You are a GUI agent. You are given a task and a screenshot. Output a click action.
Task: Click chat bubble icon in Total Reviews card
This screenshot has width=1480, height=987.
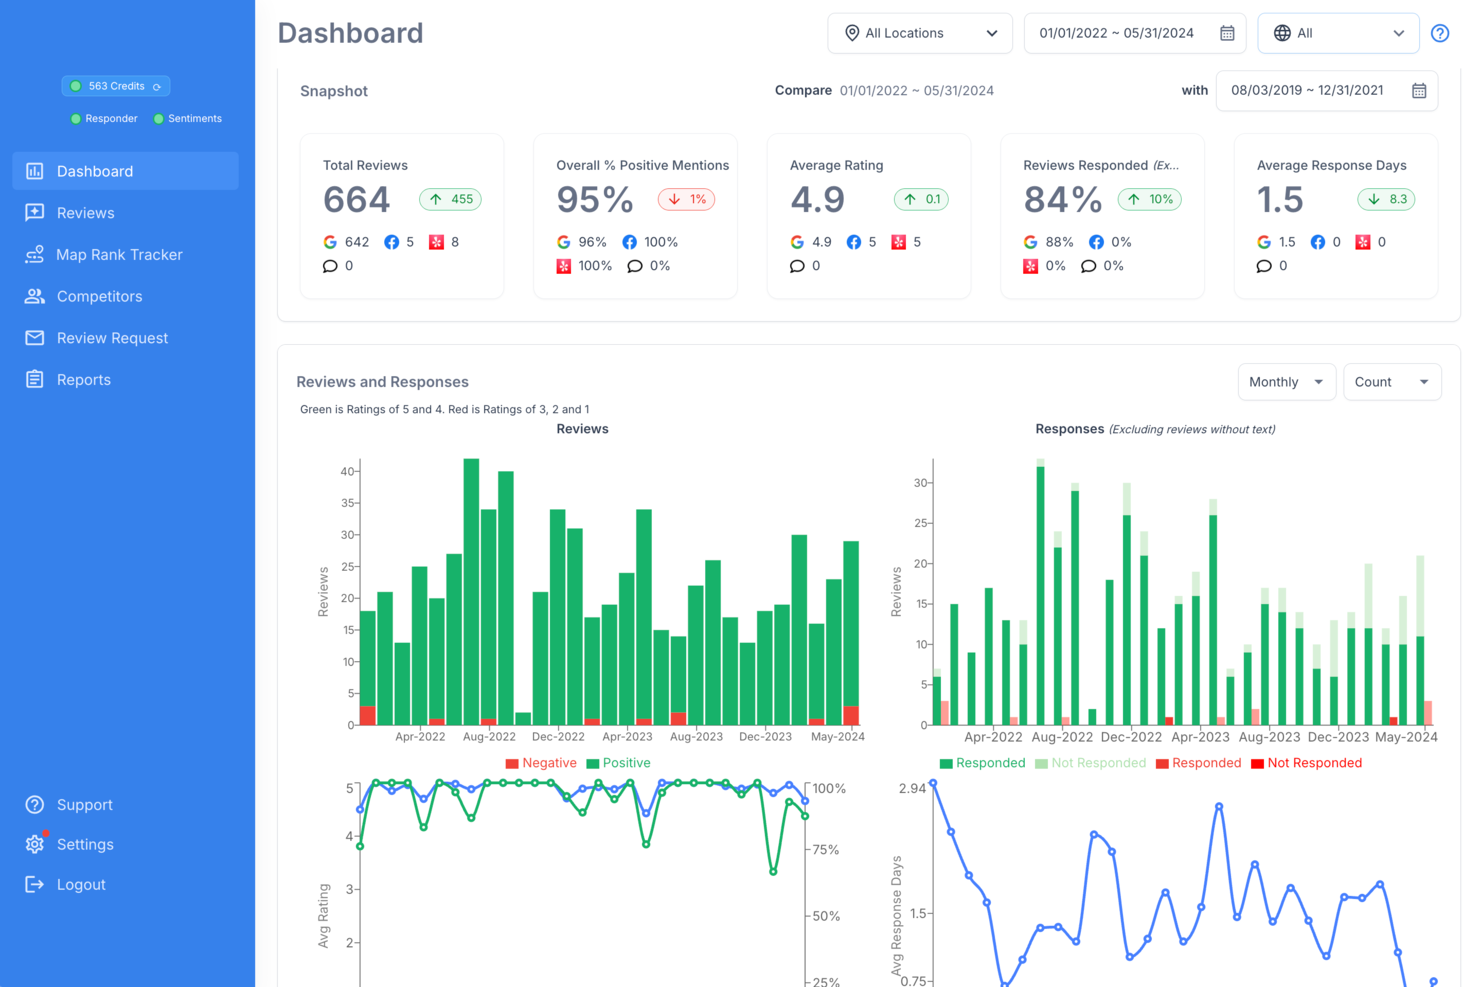[330, 266]
